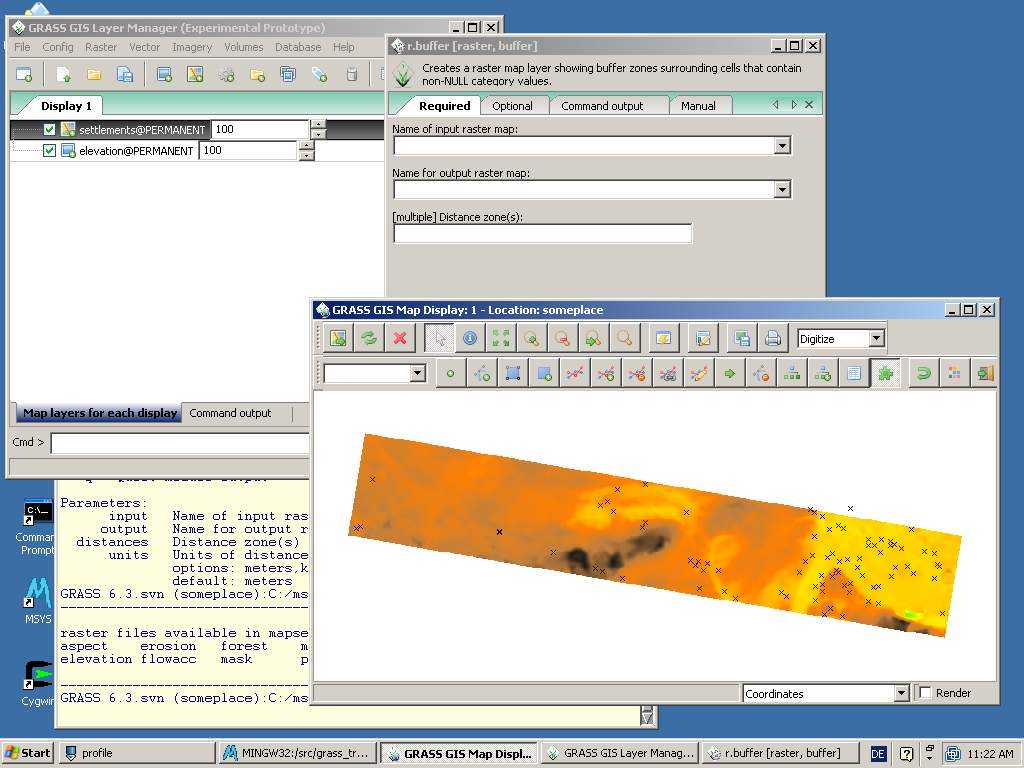Decrease elevation layer opacity spinner
The height and width of the screenshot is (768, 1024).
(306, 155)
